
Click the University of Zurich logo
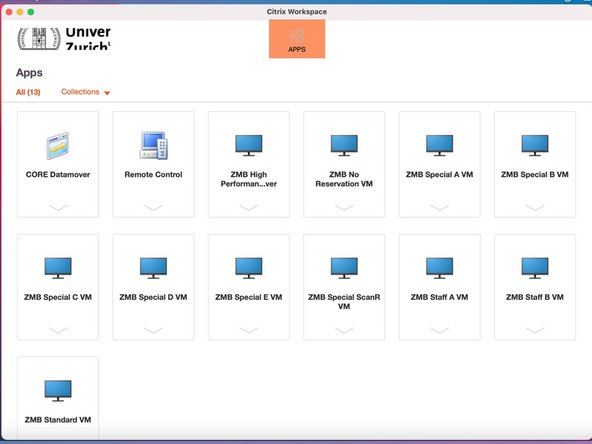coord(64,39)
